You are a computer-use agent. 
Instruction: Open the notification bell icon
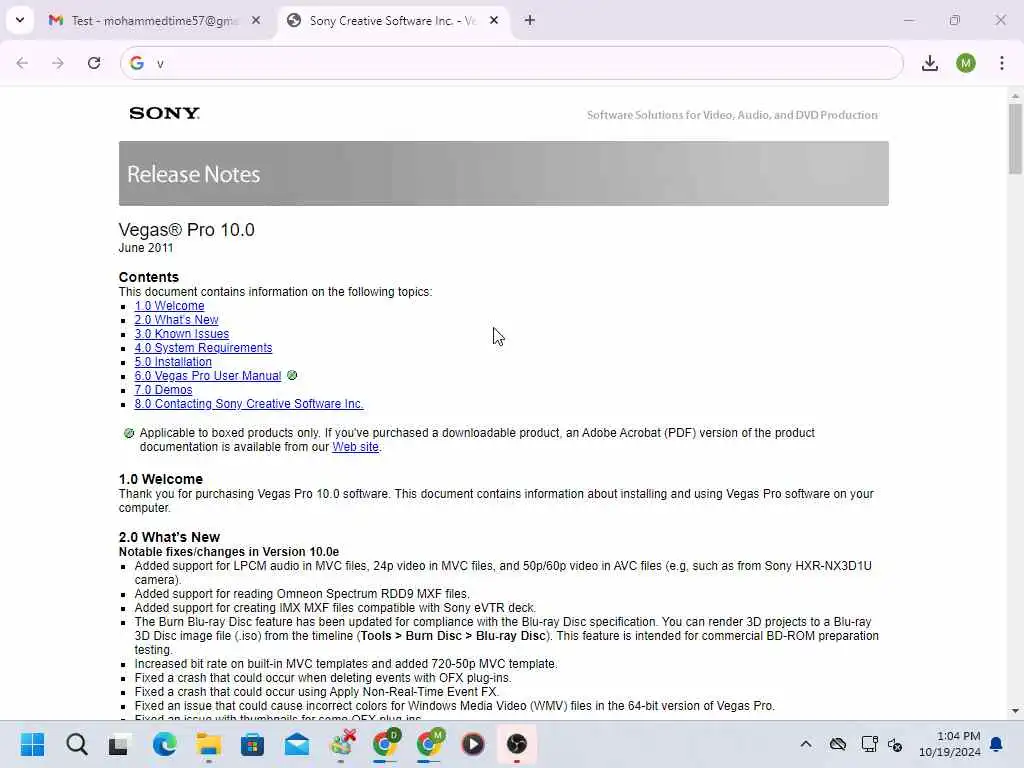point(997,744)
